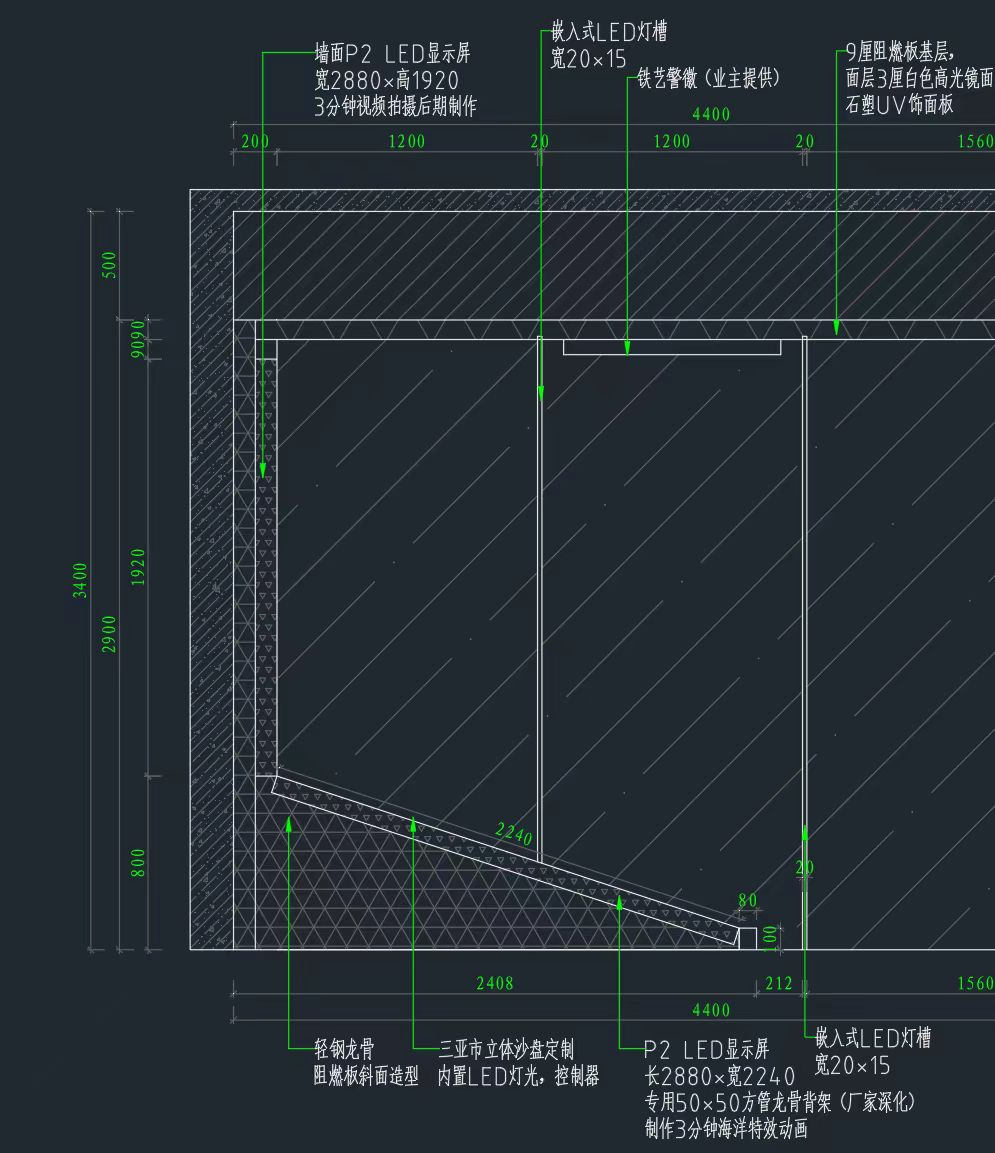This screenshot has width=995, height=1153.
Task: Click the 500 vertical dimension at top left
Action: (x=110, y=264)
